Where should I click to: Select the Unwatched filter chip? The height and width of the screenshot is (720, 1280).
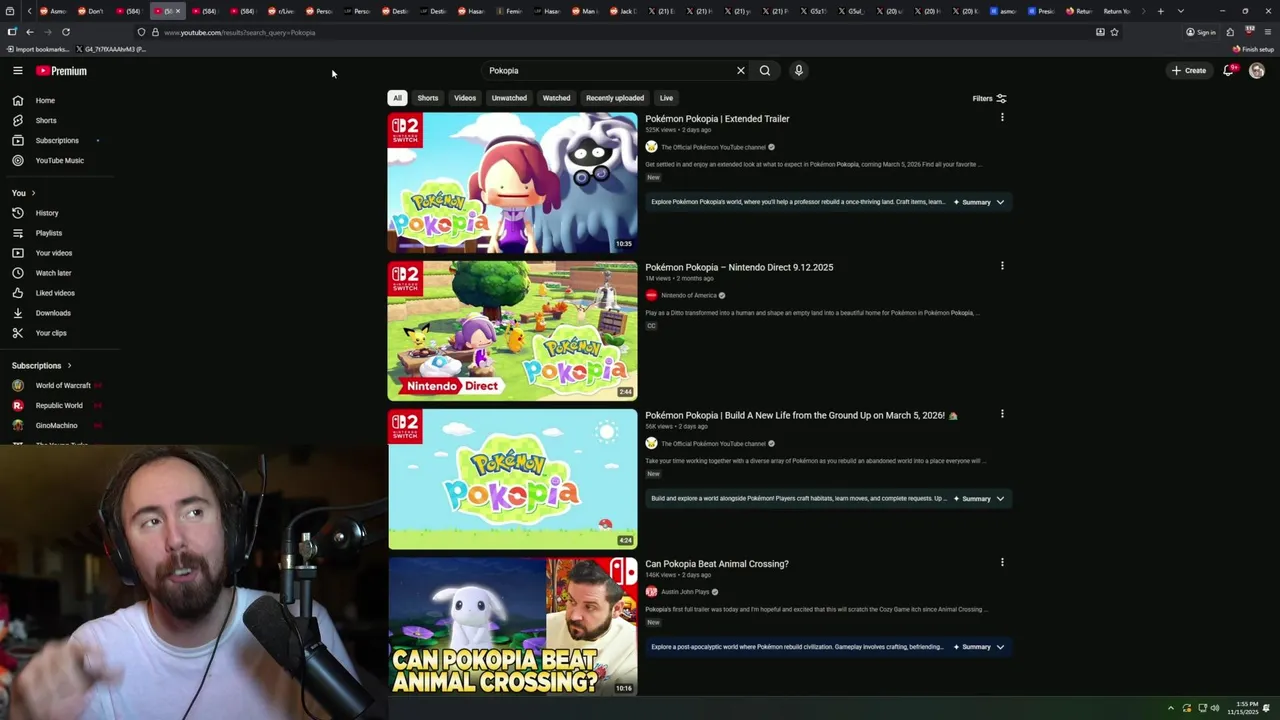coord(509,98)
